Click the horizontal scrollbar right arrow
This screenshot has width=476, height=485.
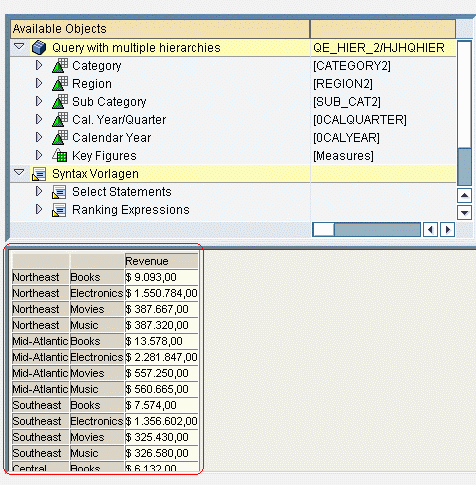click(448, 230)
